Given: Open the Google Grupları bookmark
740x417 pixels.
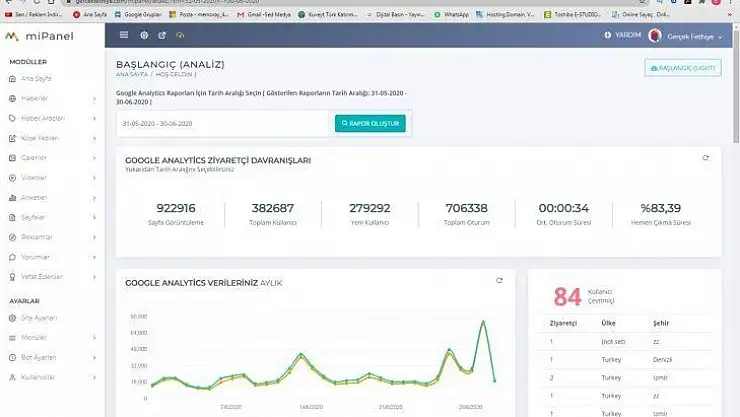Looking at the screenshot, I should tap(138, 15).
